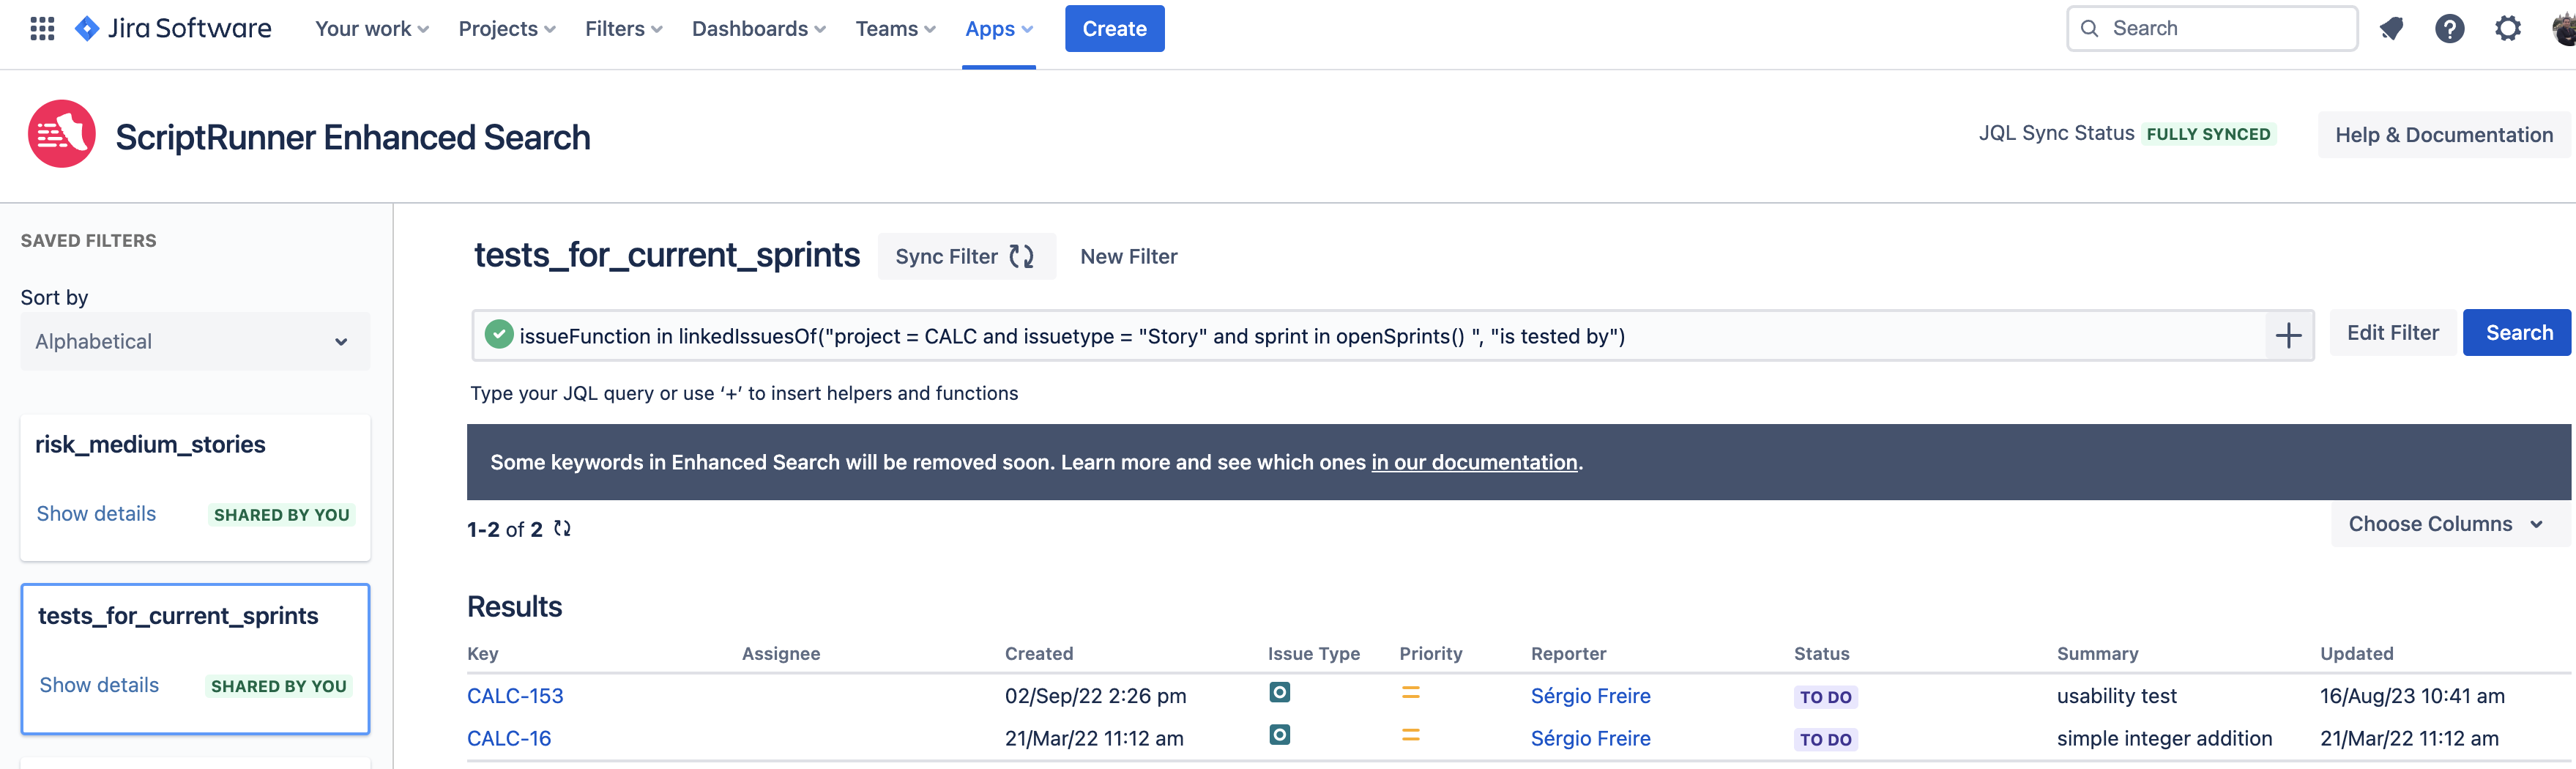Select the tests_for_current_sprints saved filter card
The image size is (2576, 769).
(195, 659)
